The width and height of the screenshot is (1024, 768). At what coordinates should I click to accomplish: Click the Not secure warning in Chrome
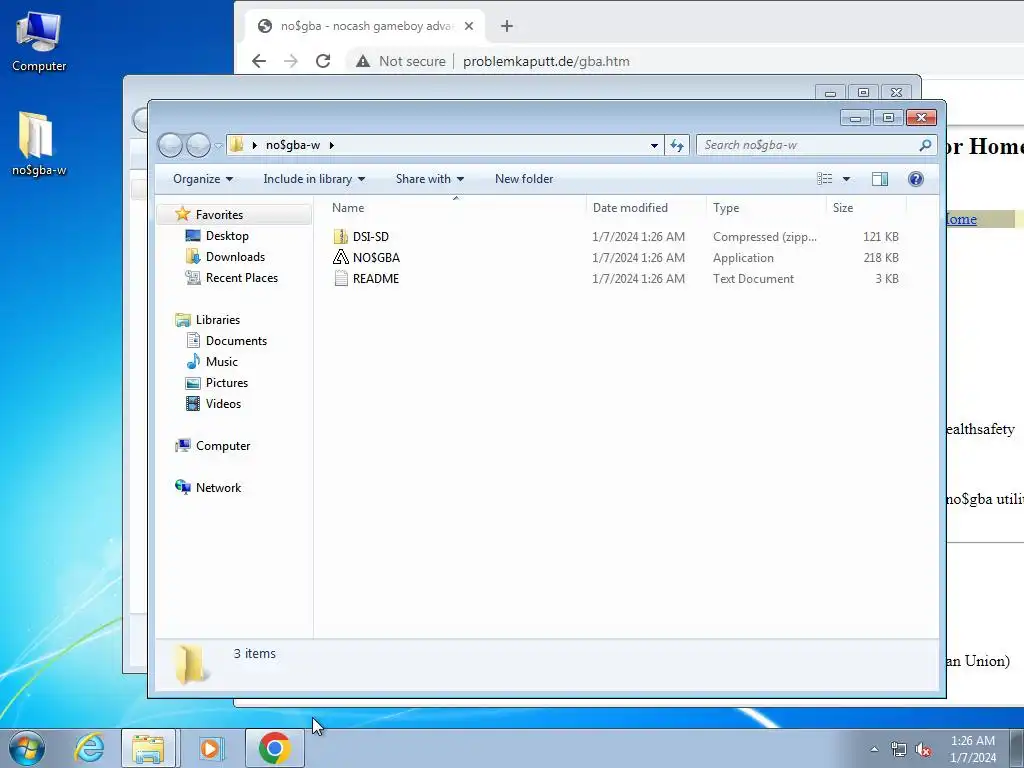(400, 61)
